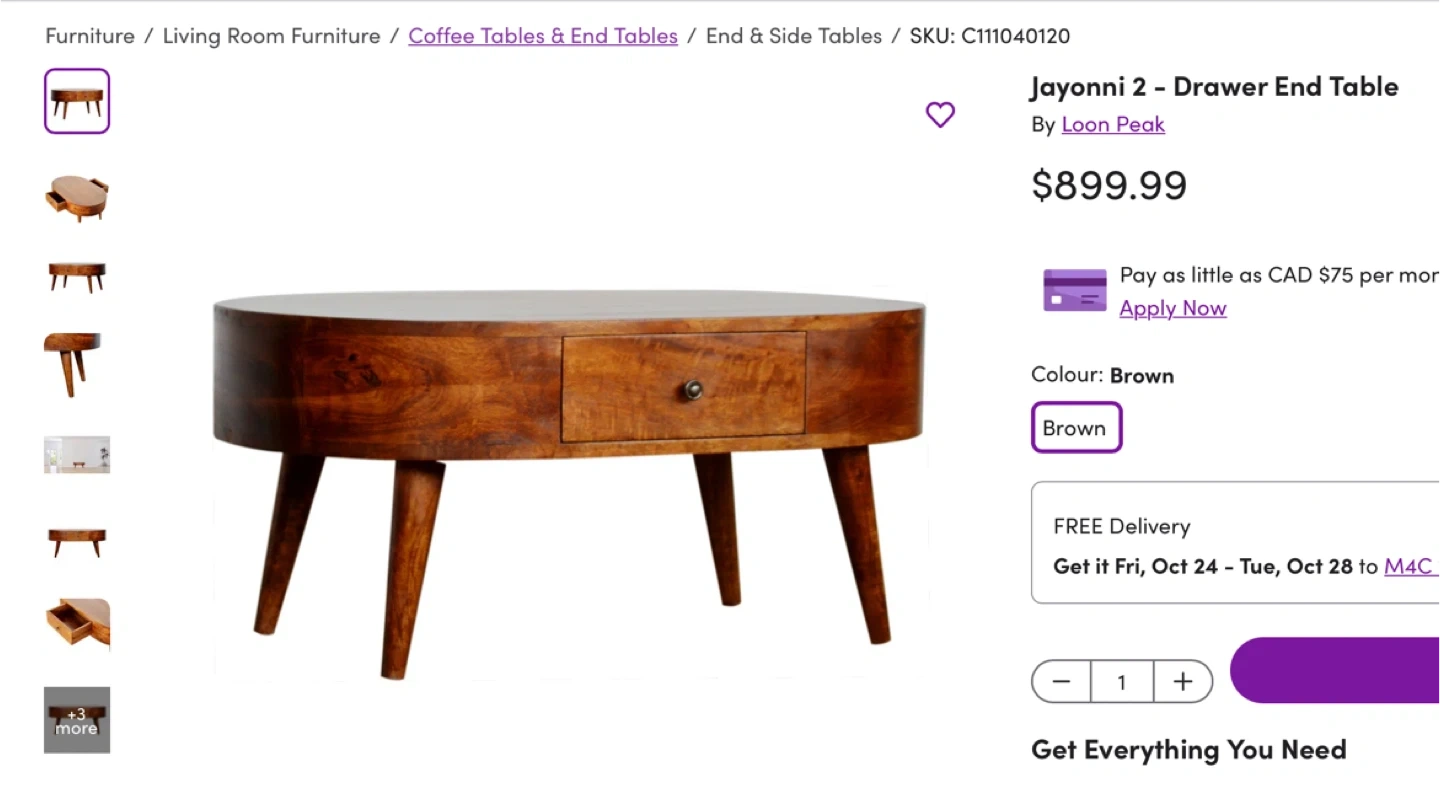Viewport: 1440px width, 788px height.
Task: View the open-drawer top-angle thumbnail
Action: point(77,197)
